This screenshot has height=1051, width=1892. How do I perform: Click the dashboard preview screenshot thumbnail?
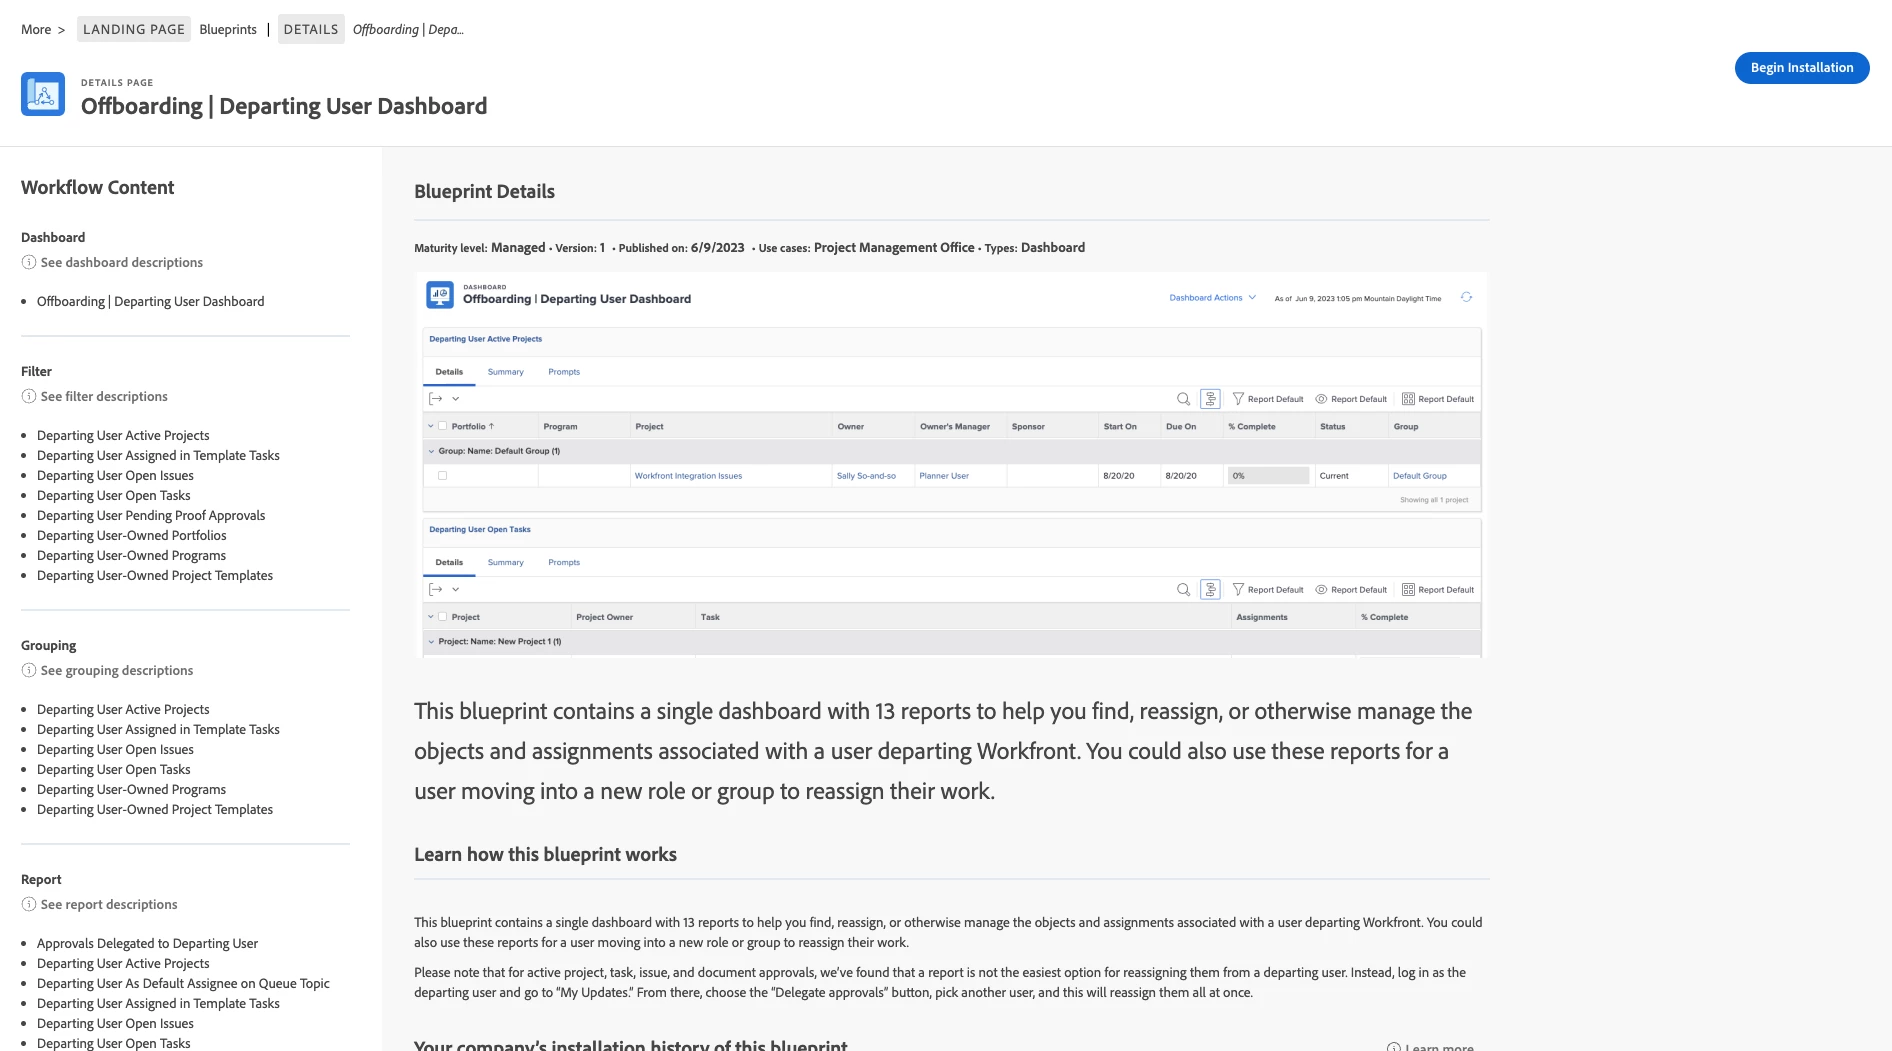coord(951,464)
